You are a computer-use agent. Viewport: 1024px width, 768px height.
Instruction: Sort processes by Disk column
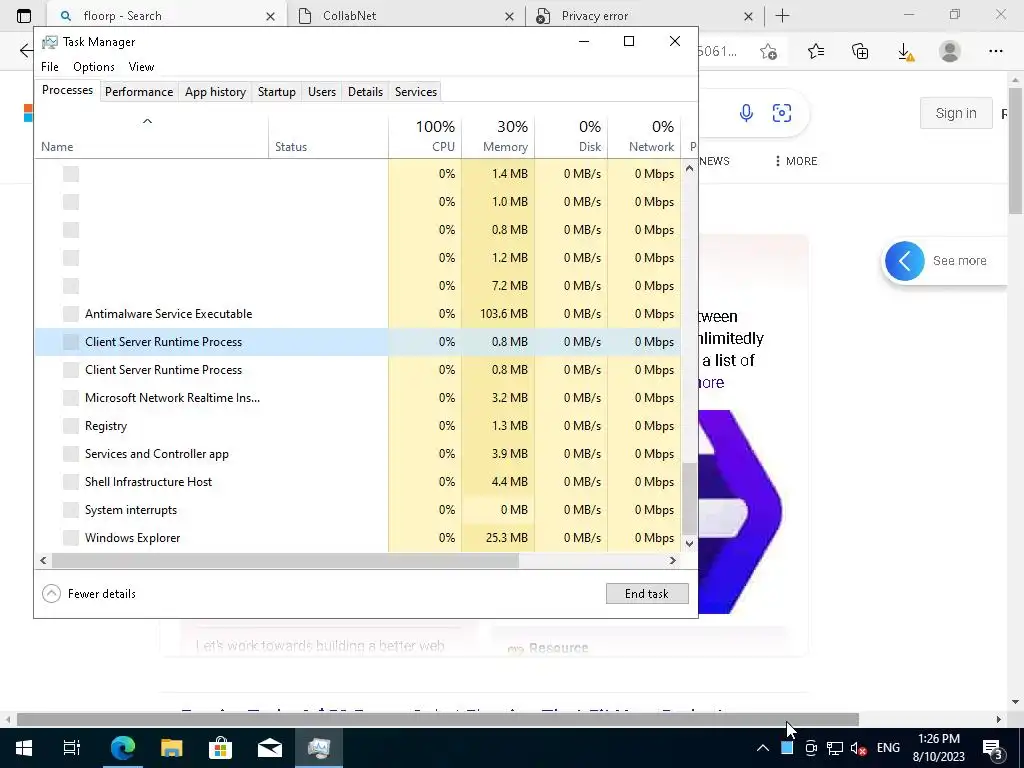[571, 136]
